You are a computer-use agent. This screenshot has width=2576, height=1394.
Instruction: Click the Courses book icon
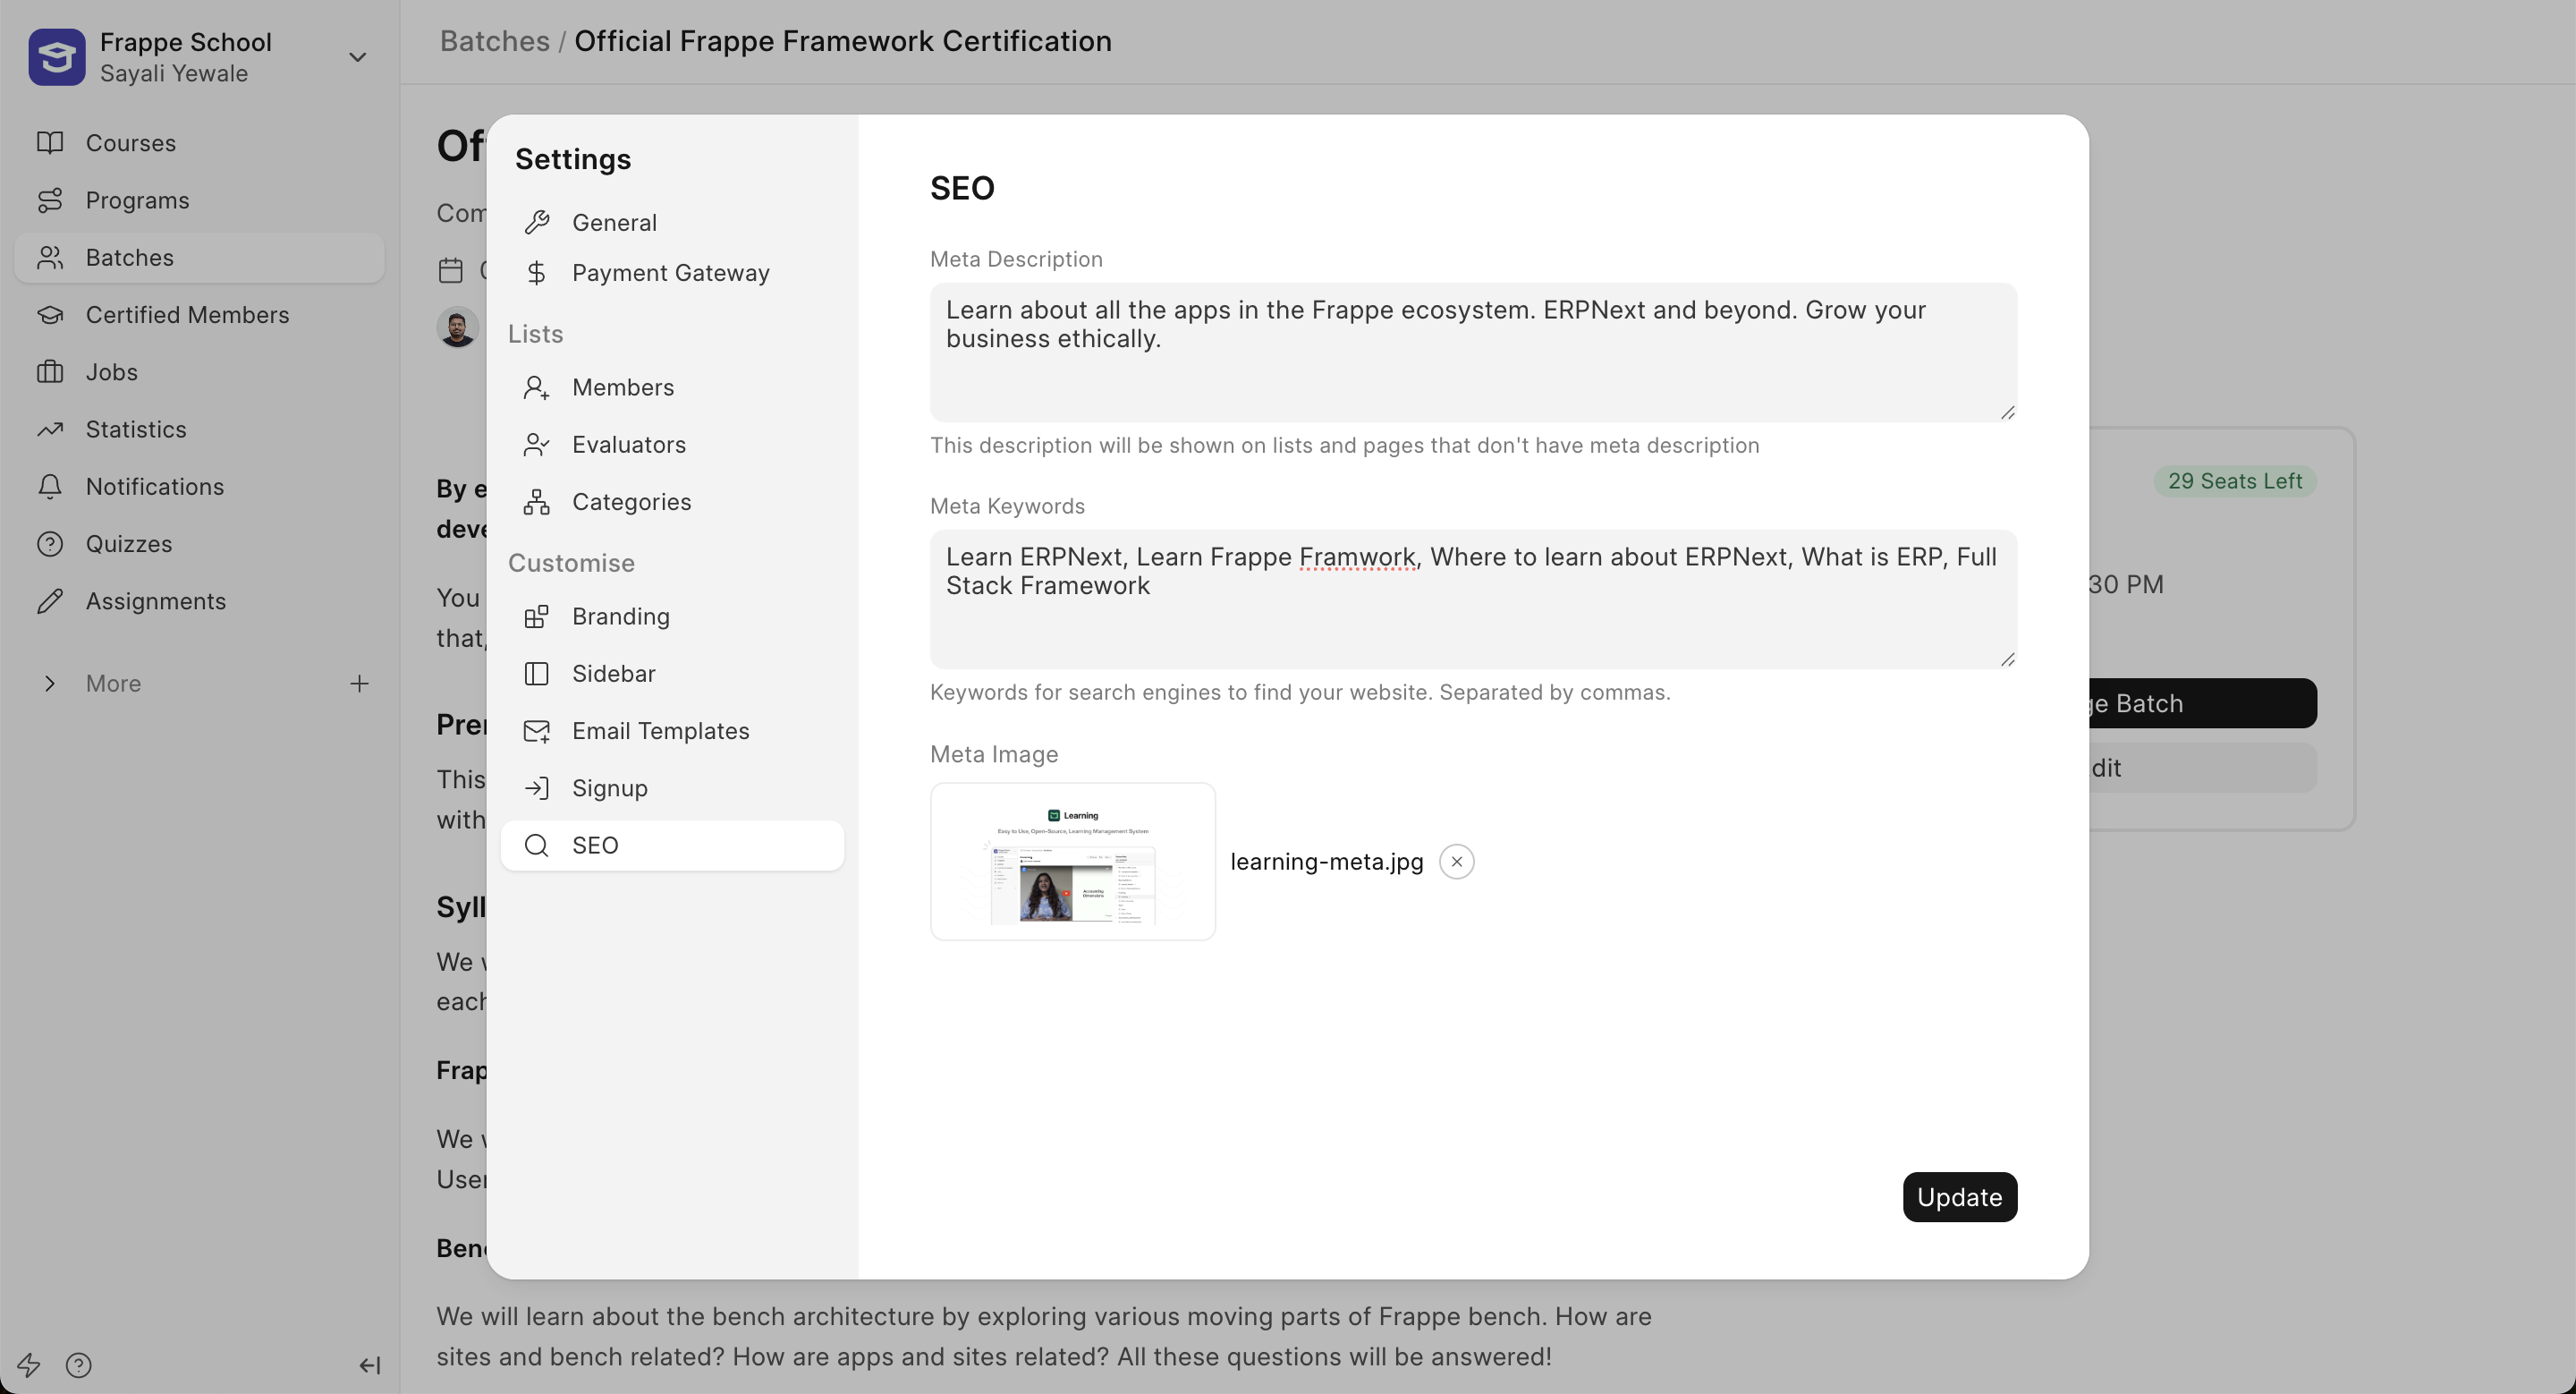(50, 143)
